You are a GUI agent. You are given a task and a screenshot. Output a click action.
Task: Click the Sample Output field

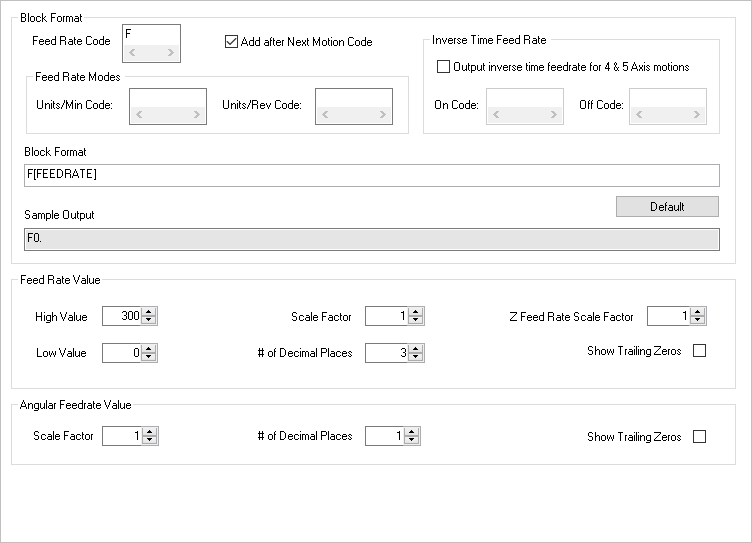372,239
